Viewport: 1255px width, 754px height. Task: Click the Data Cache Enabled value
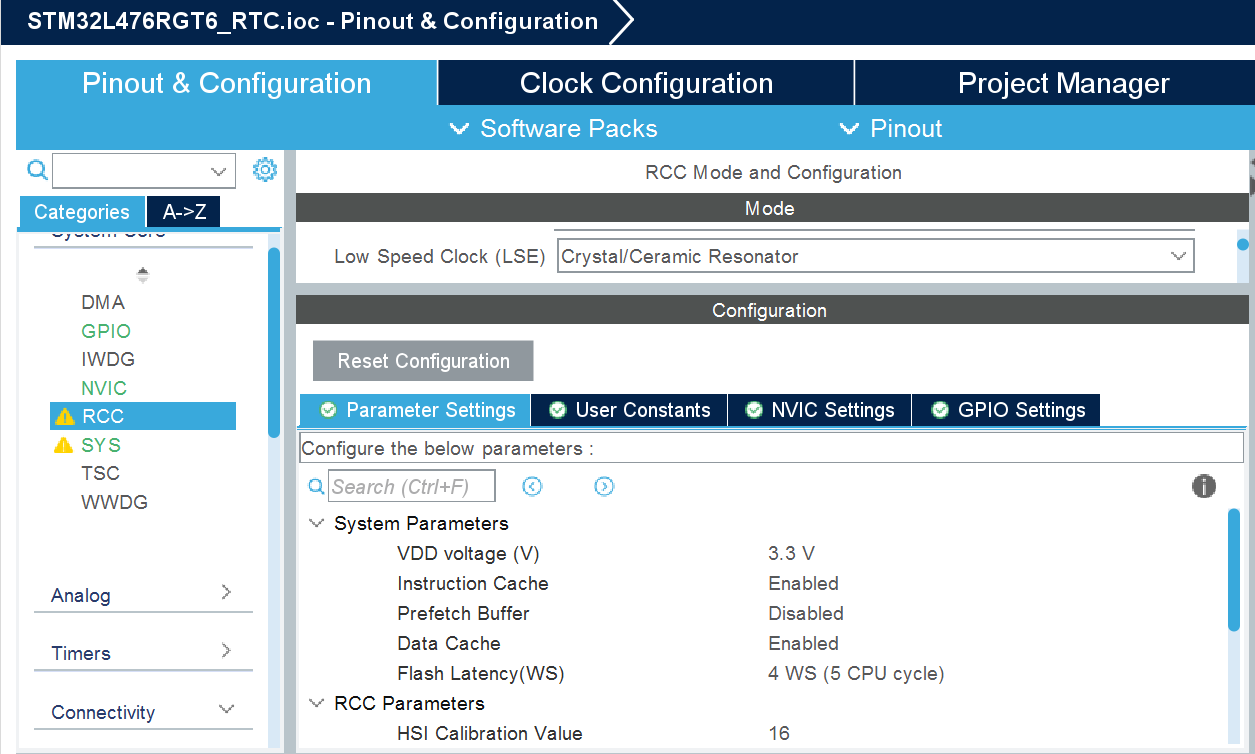tap(804, 643)
